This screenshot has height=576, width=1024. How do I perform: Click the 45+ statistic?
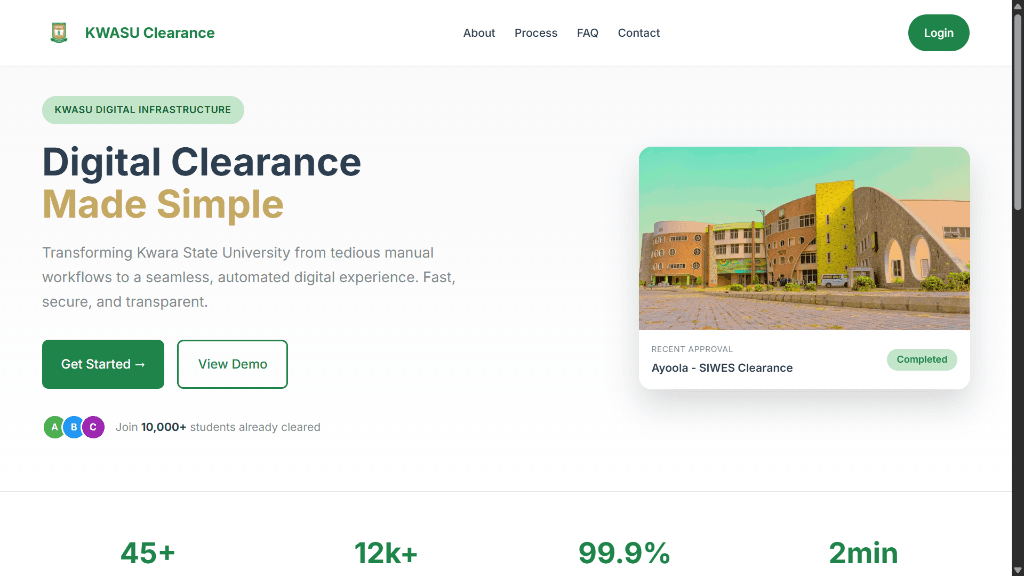click(148, 553)
